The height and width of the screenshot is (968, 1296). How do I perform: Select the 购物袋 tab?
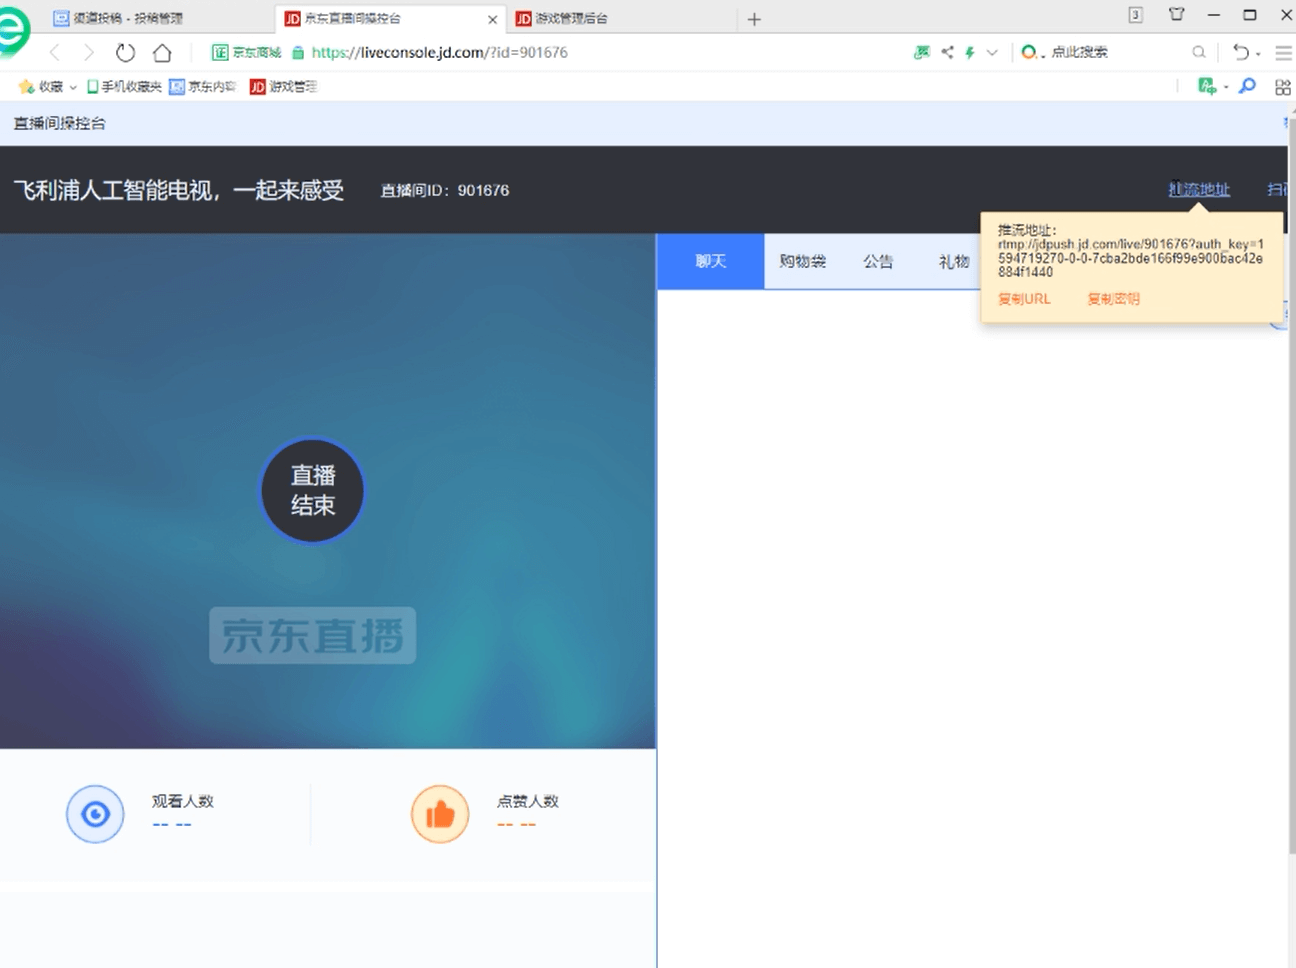803,261
